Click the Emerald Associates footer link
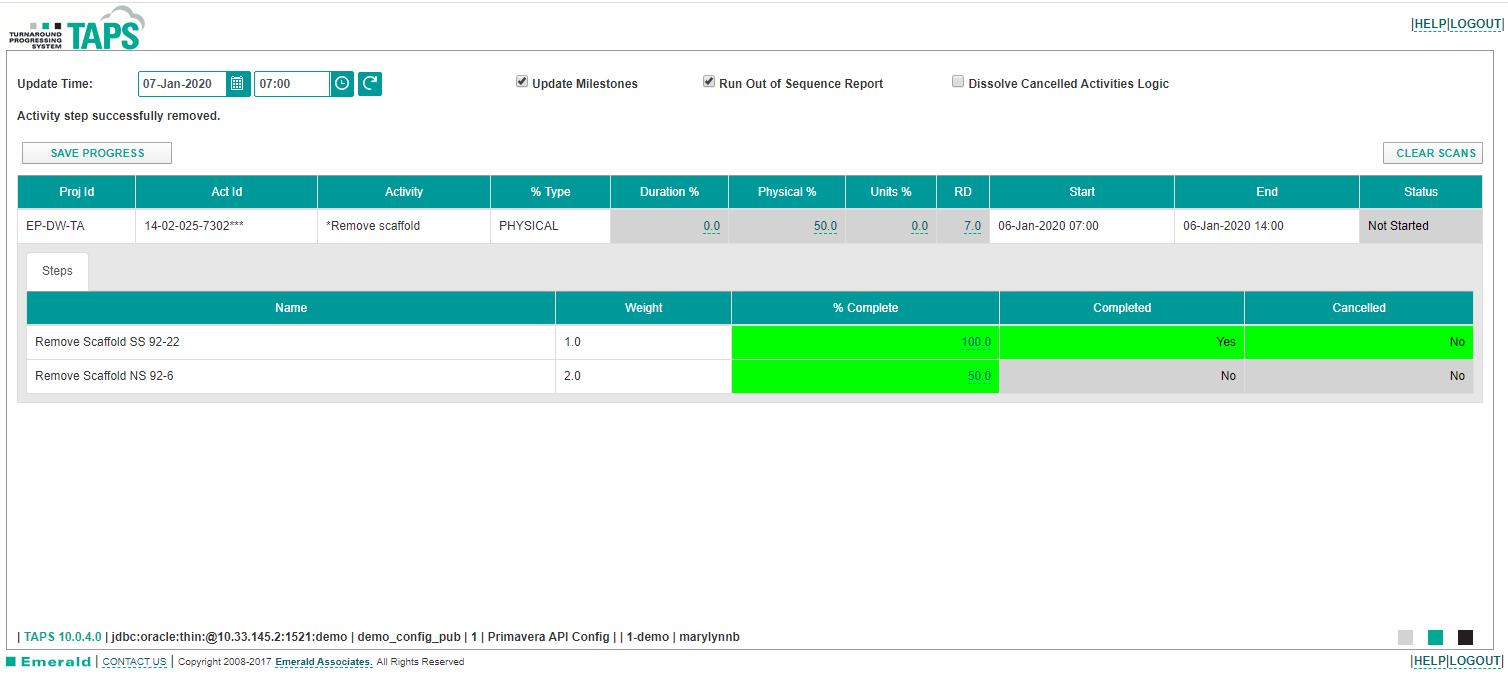Screen dimensions: 1508x688 pos(322,661)
